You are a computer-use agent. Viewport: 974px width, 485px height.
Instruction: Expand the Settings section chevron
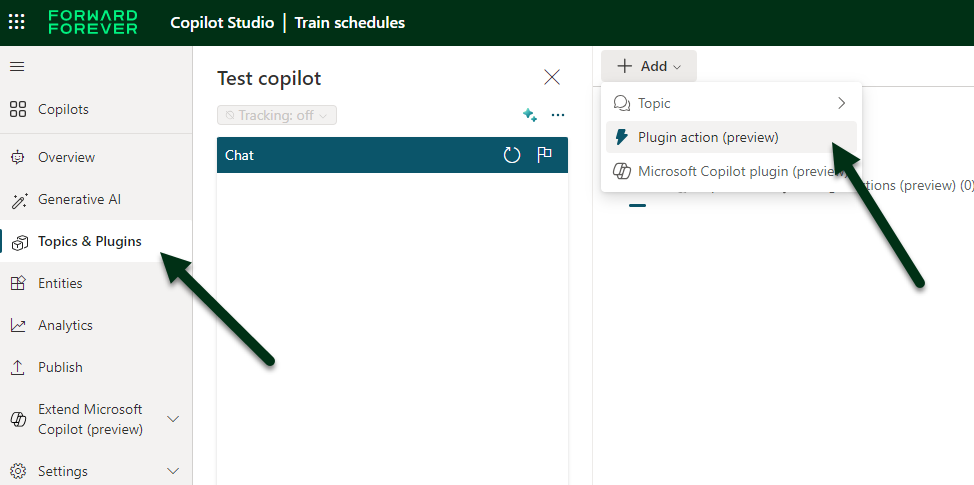tap(173, 471)
